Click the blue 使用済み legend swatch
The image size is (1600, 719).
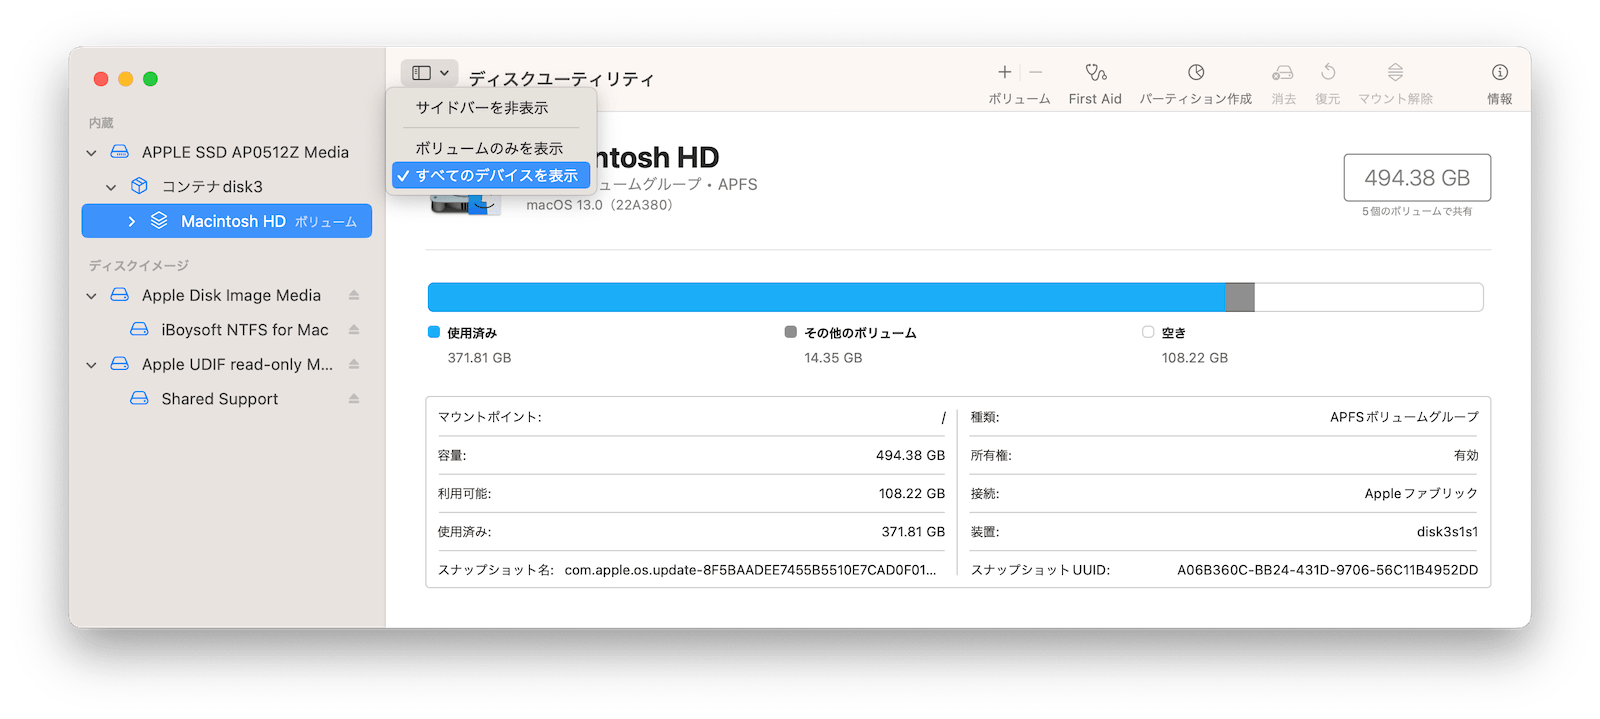pyautogui.click(x=434, y=332)
